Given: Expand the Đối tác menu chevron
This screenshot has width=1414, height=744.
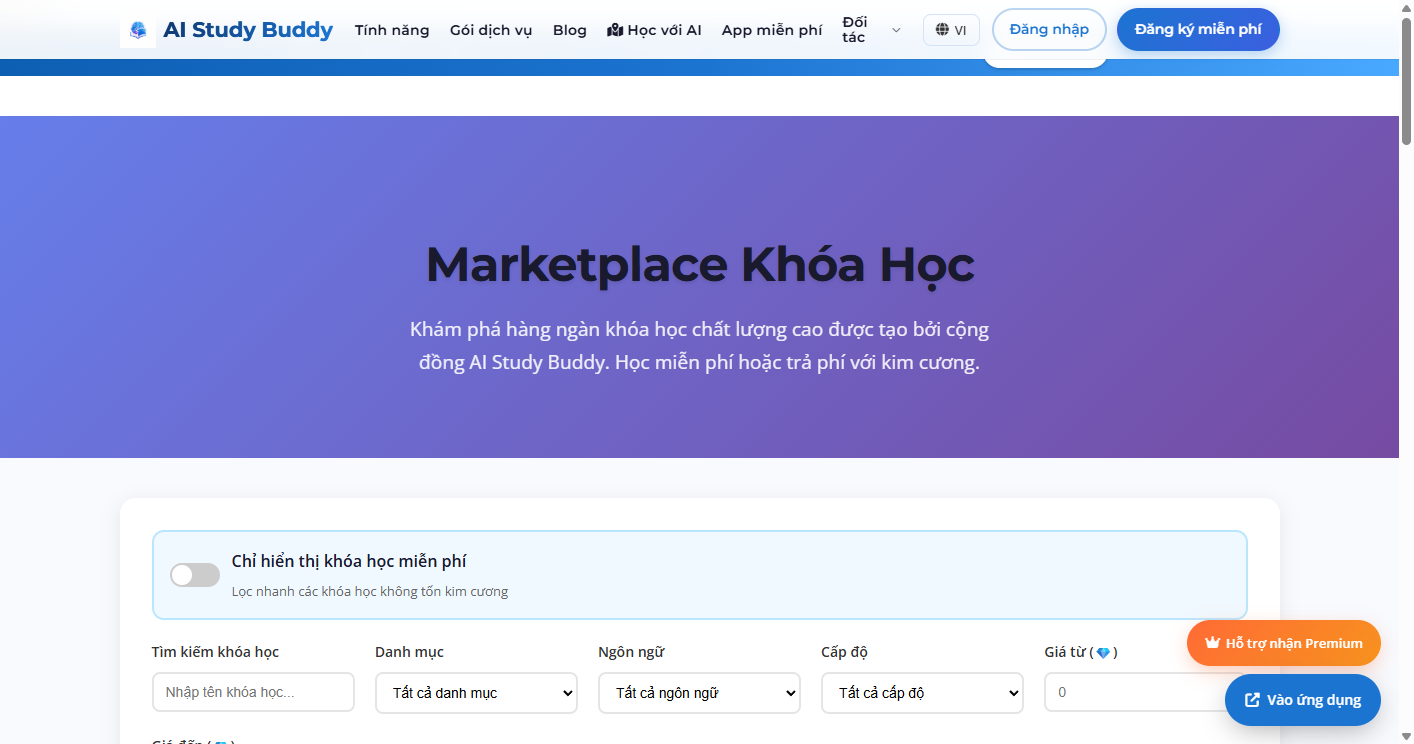Looking at the screenshot, I should coord(896,30).
